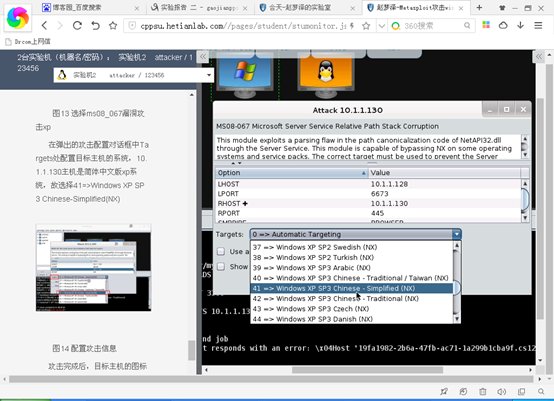
Task: Click the page bottom horizontal scrollbar
Action: [x=271, y=379]
